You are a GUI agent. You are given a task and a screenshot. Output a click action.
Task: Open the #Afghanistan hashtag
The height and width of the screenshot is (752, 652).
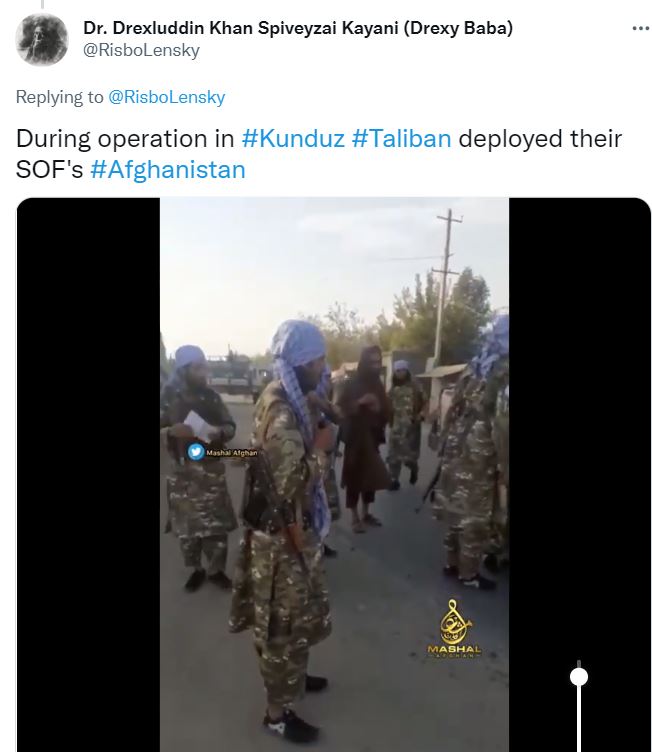168,170
